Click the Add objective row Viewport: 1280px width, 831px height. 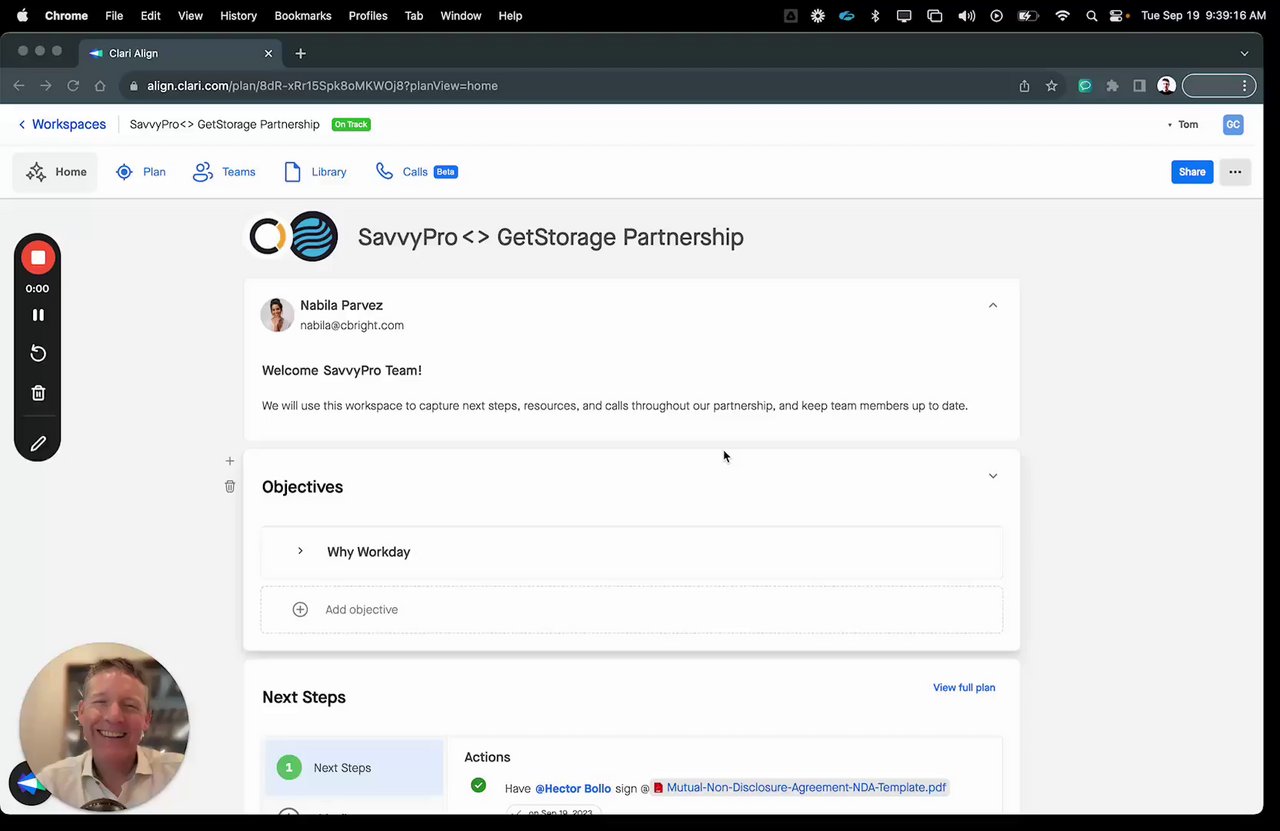click(632, 609)
